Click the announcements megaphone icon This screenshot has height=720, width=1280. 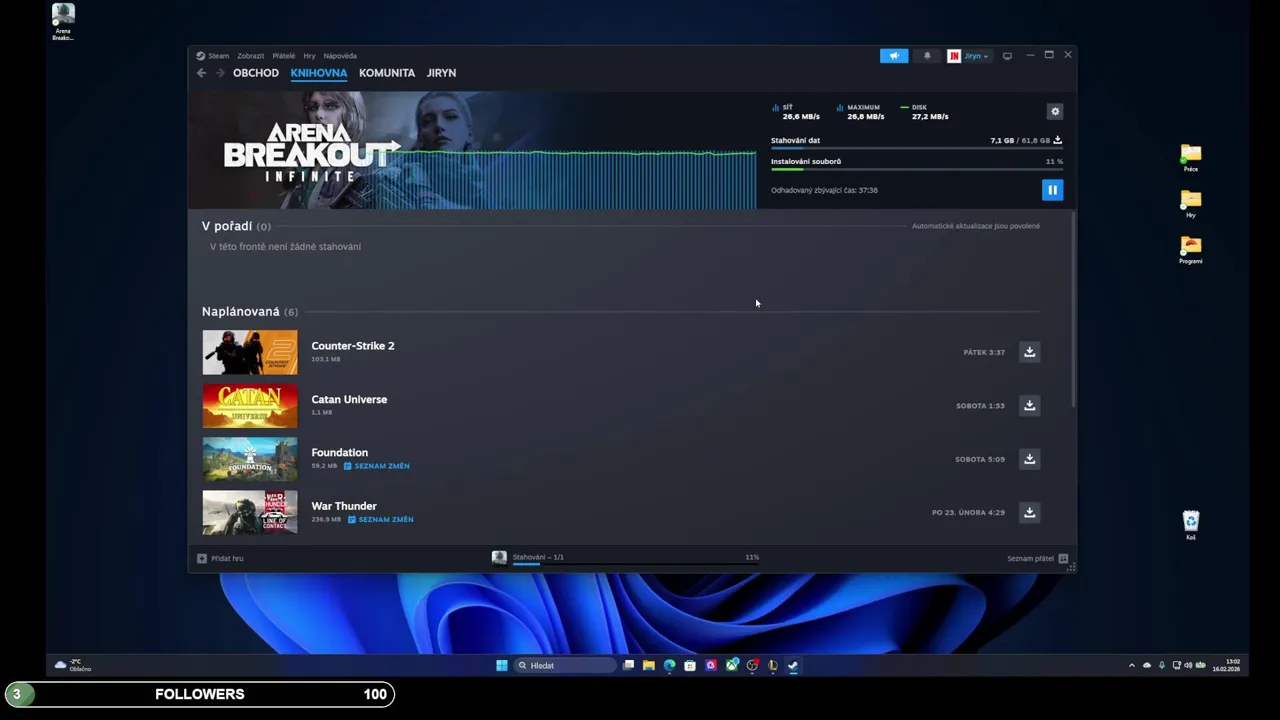coord(894,56)
